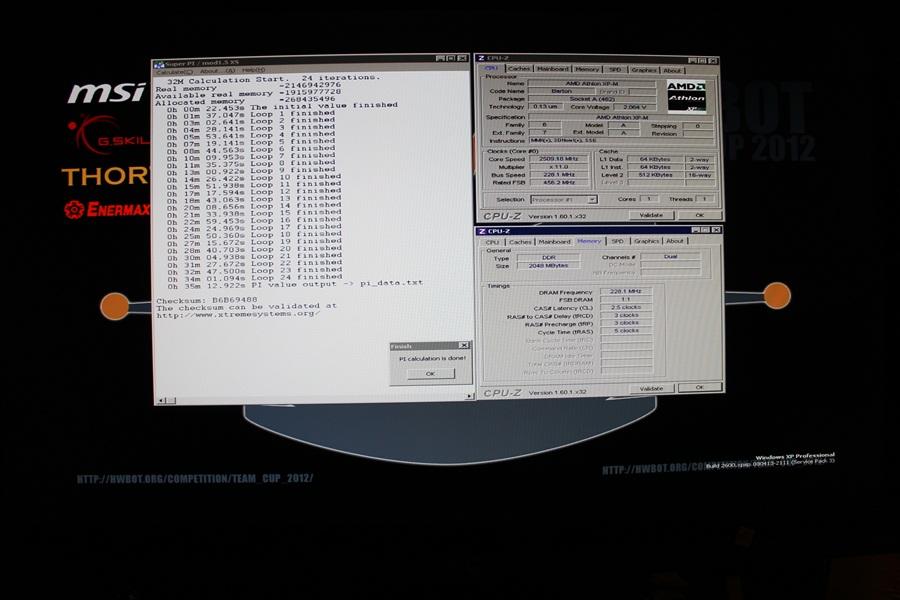Image resolution: width=900 pixels, height=600 pixels.
Task: Click the Super PI horizontal scrollbar right arrow
Action: (469, 396)
